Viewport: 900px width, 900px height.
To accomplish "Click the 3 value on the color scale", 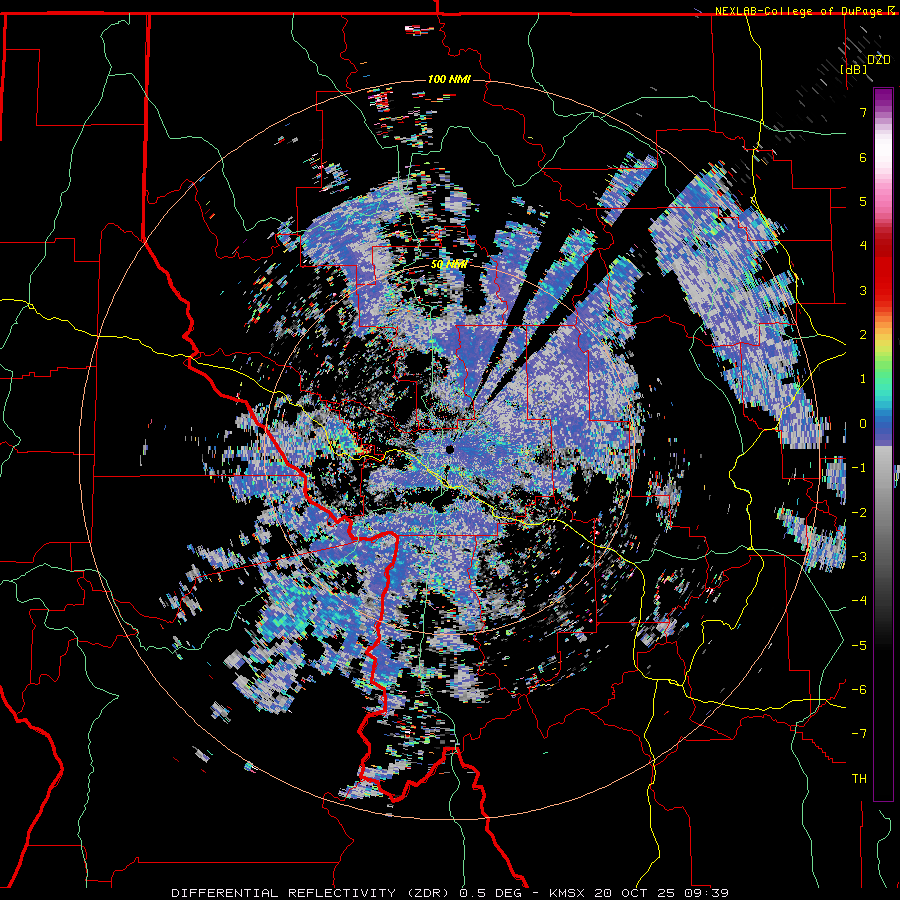I will coord(863,290).
